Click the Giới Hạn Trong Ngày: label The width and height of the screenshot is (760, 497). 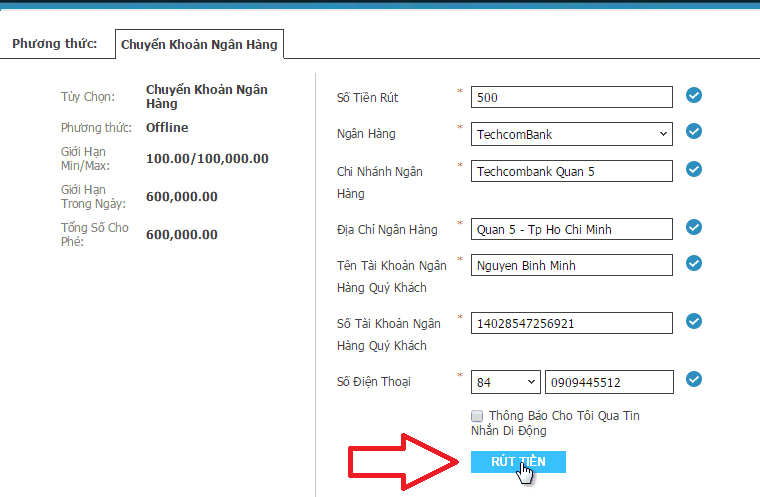tap(93, 196)
